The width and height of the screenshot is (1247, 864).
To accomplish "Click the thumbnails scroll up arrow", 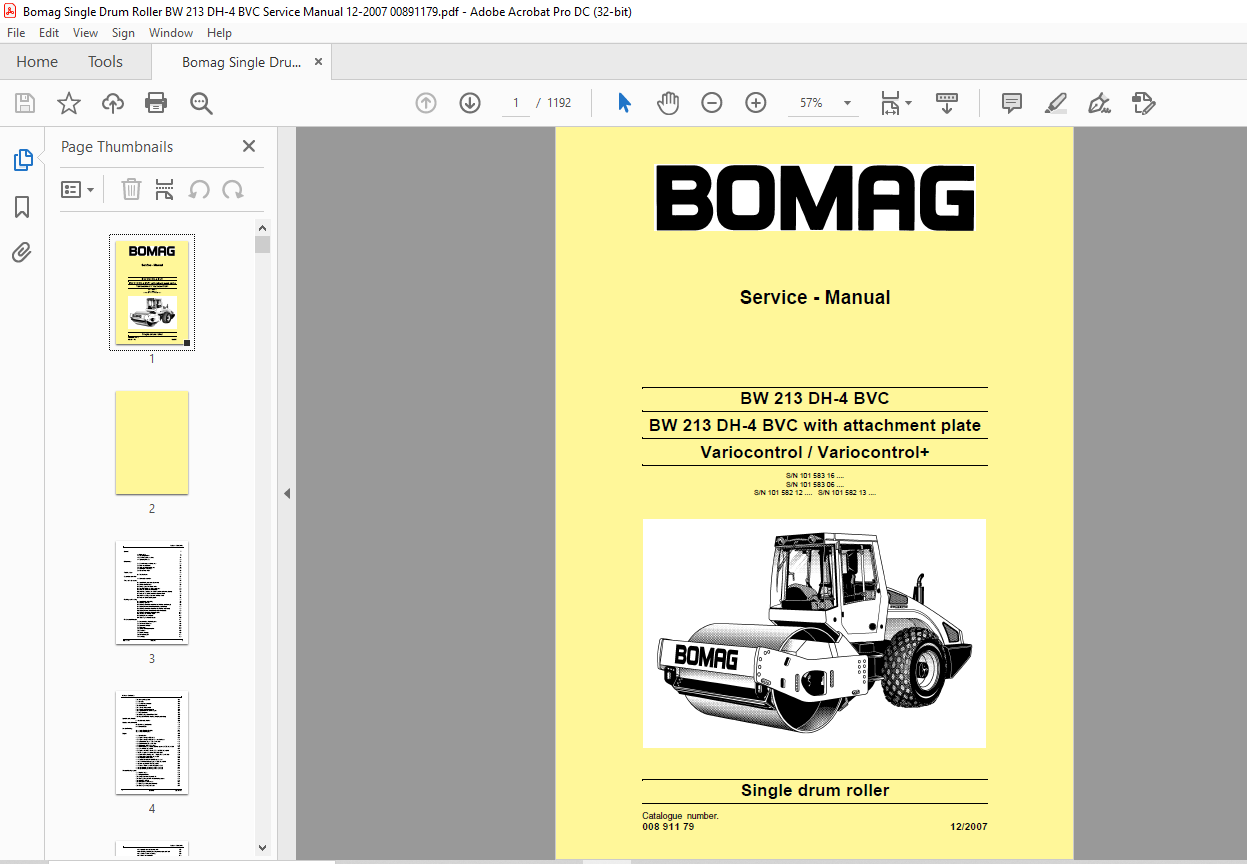I will [x=262, y=228].
